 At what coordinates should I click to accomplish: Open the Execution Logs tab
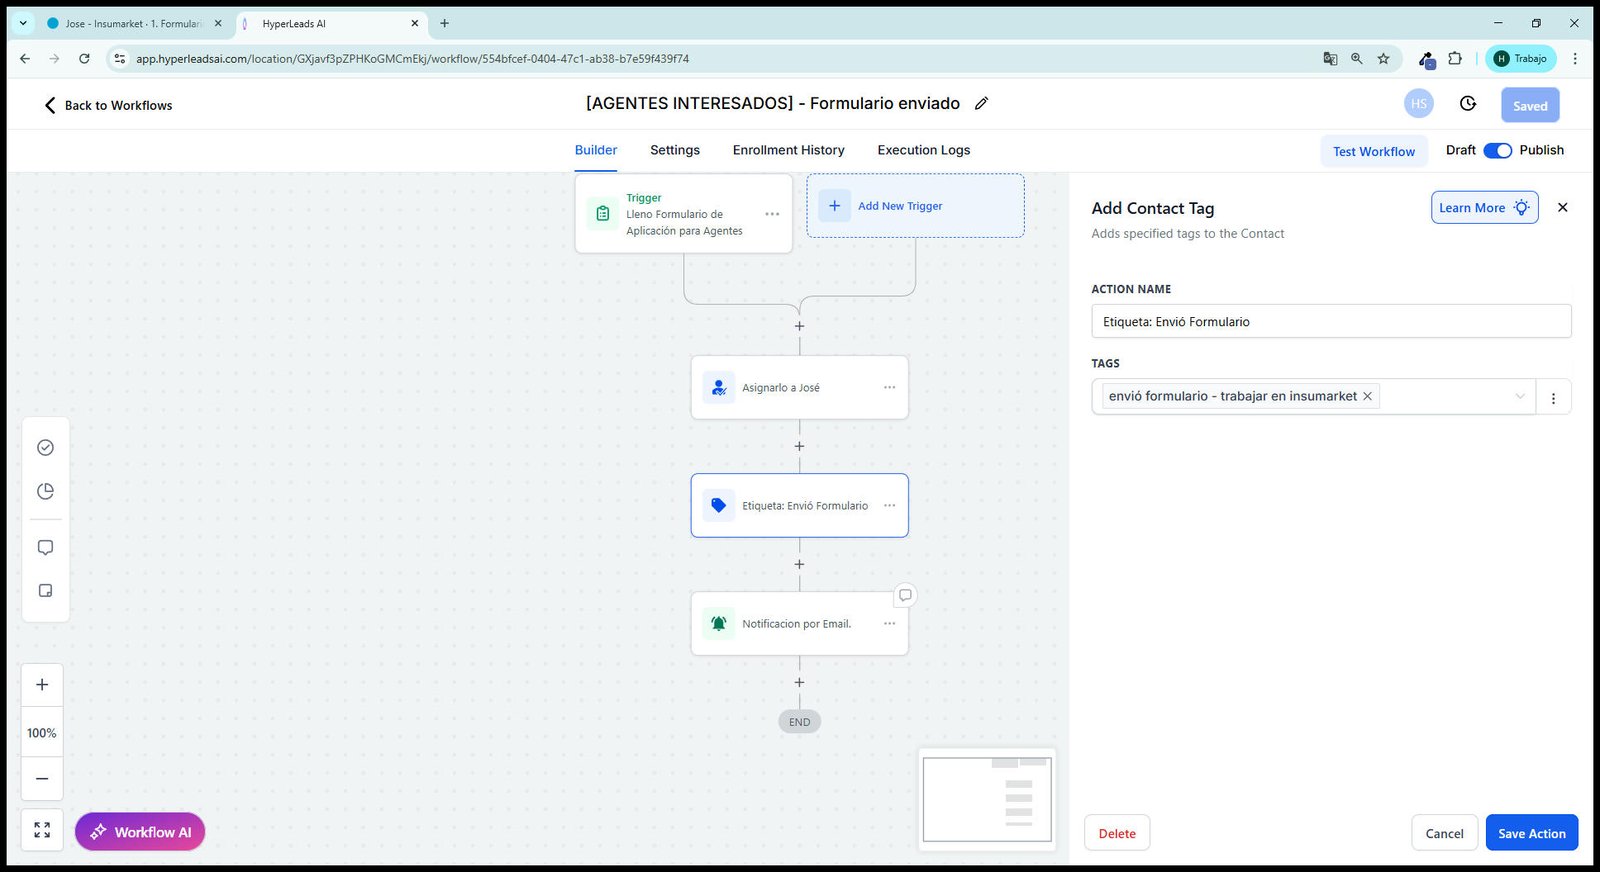pyautogui.click(x=923, y=150)
